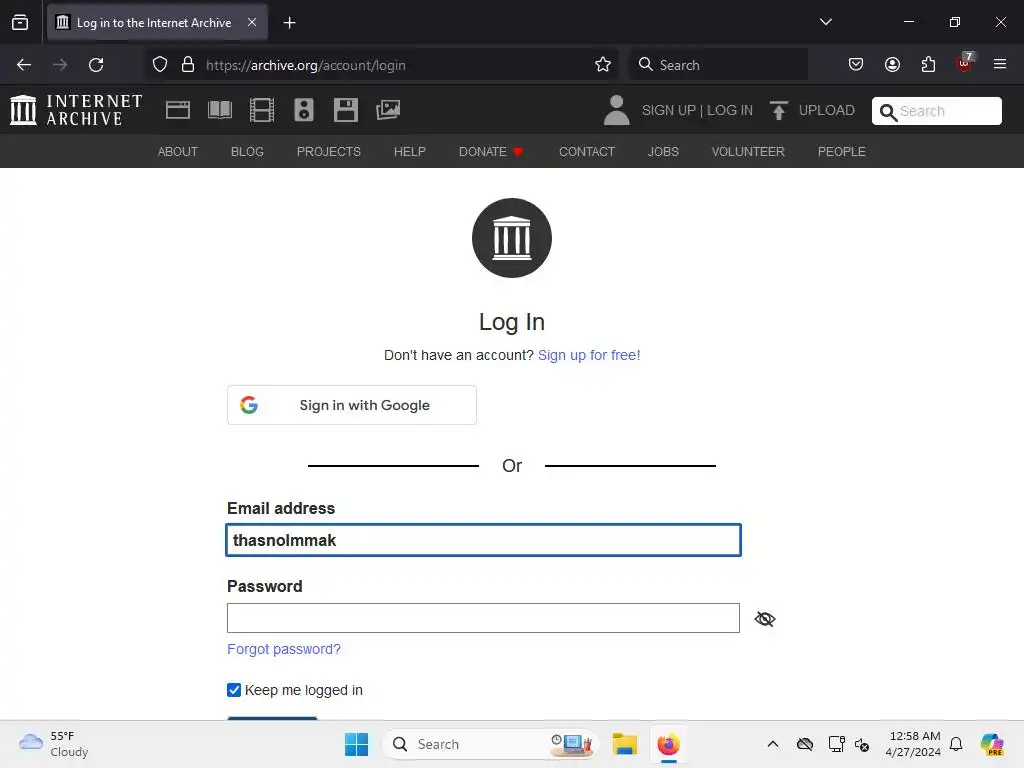The image size is (1024, 768).
Task: Click Sign in with Google button
Action: [x=352, y=405]
